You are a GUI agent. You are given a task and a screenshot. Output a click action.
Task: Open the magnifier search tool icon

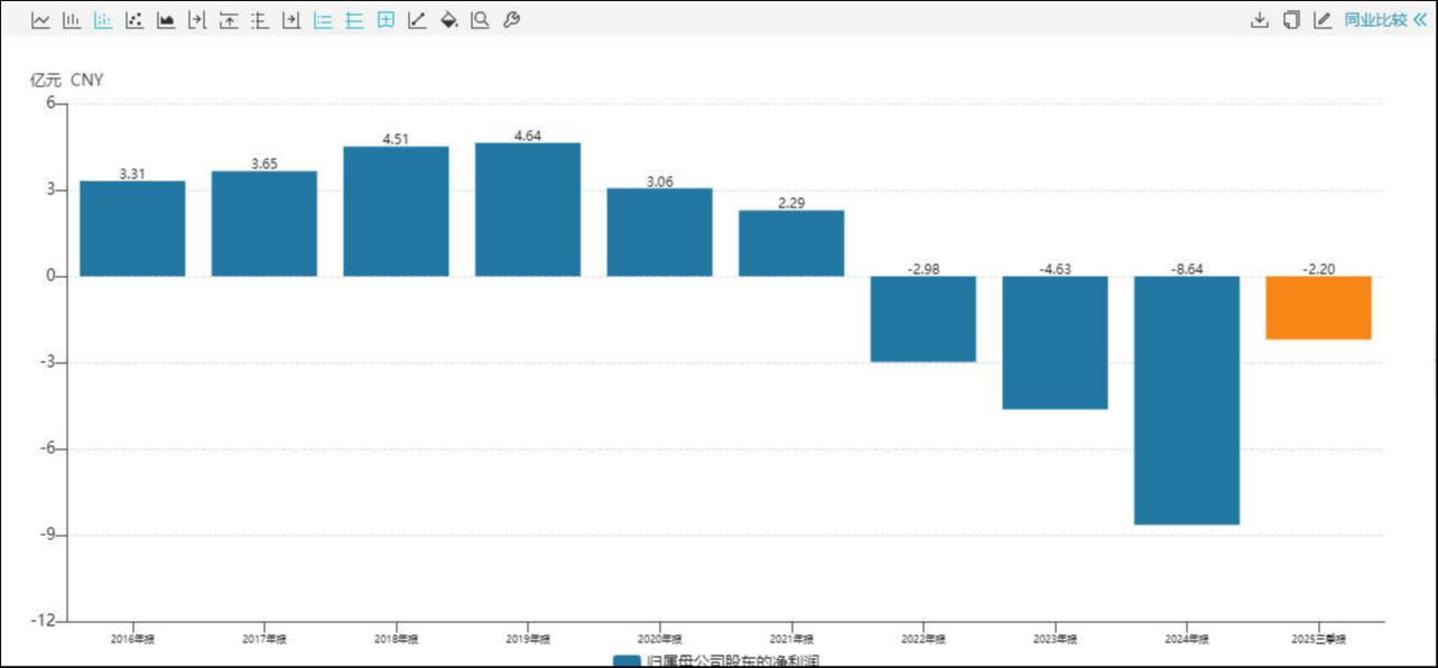tap(480, 20)
